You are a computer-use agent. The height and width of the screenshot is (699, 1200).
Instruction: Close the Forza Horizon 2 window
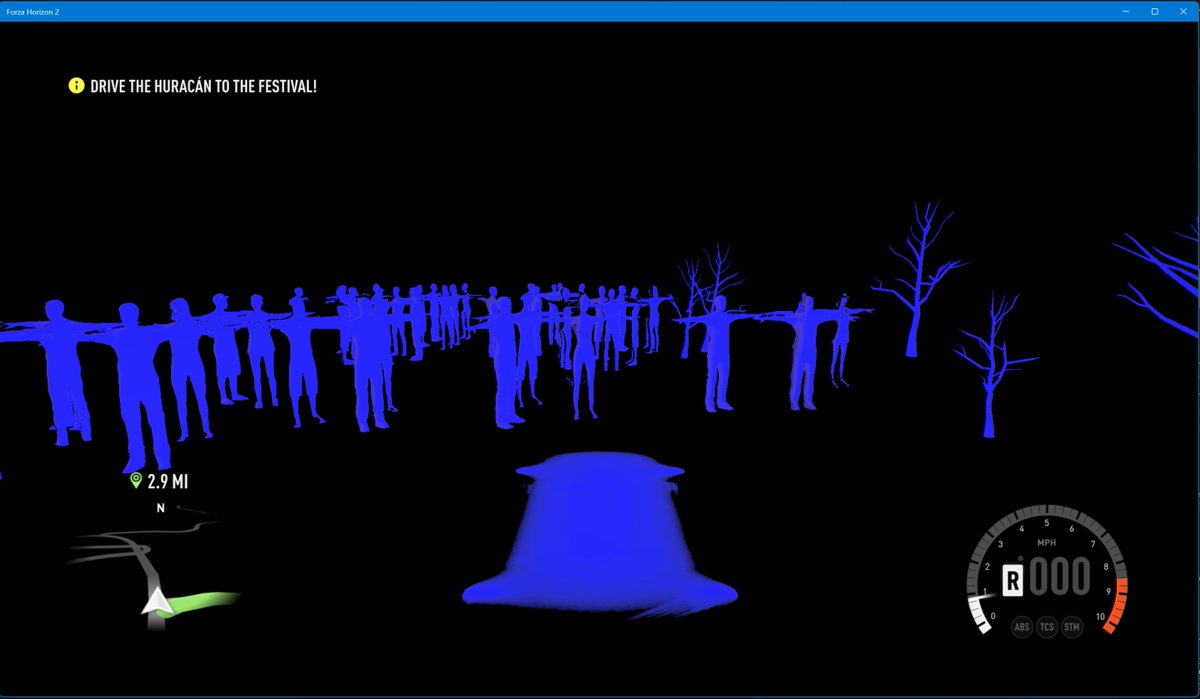click(1181, 11)
